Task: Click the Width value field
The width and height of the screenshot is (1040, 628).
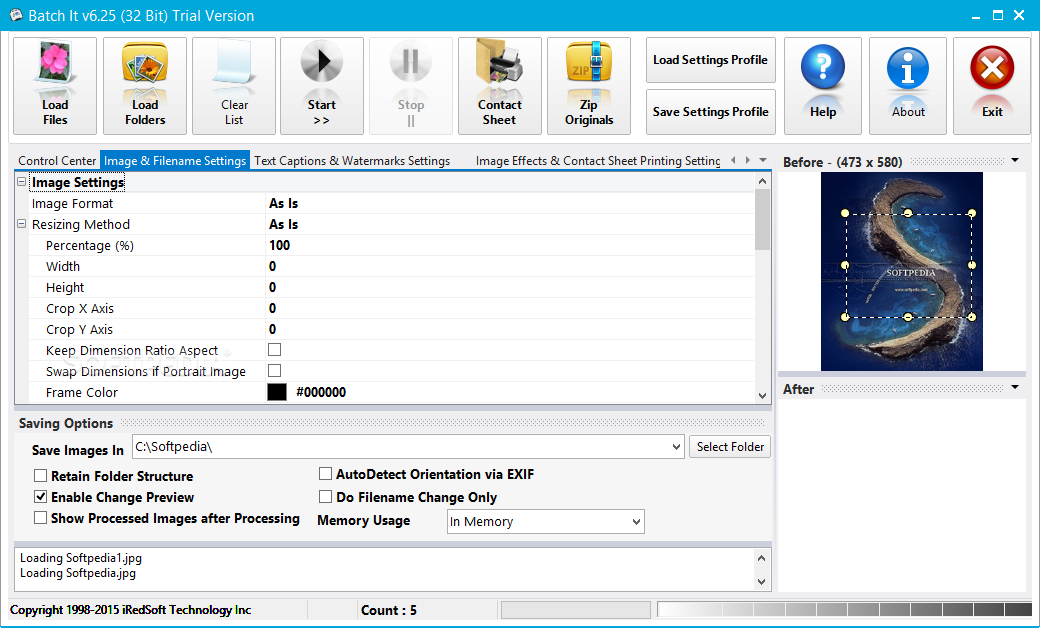Action: (x=509, y=267)
